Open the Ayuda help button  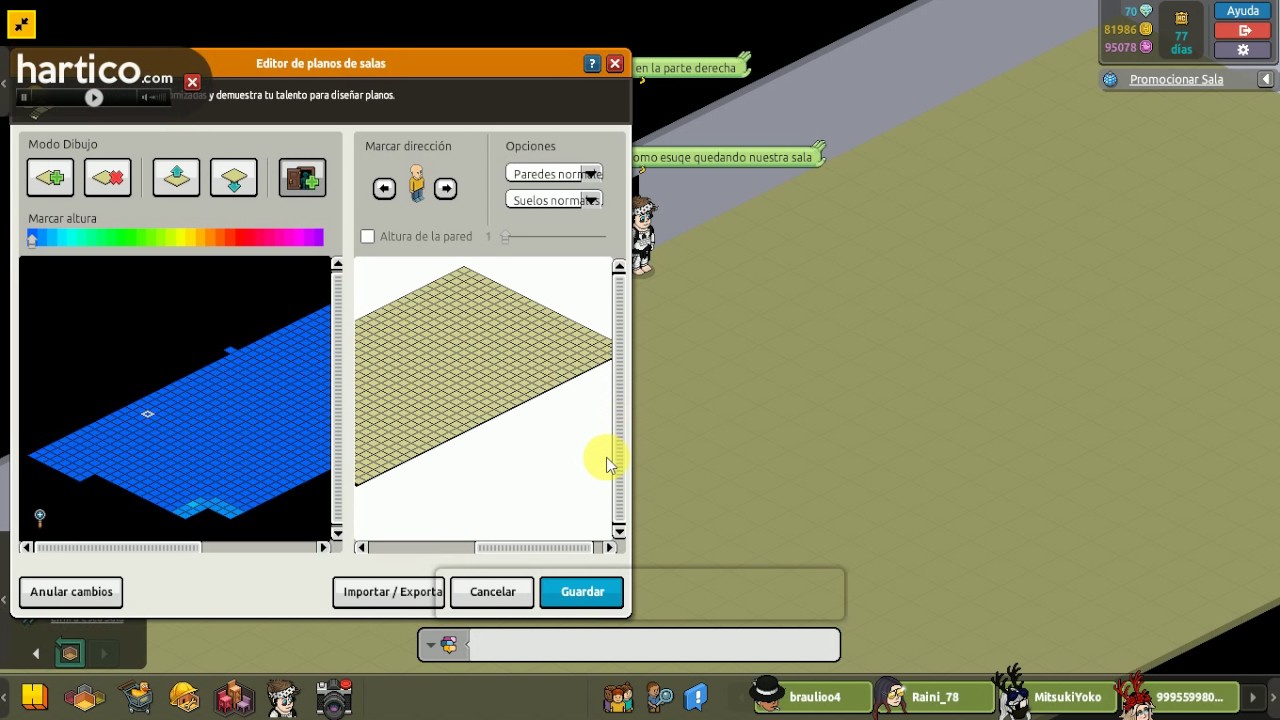click(x=1243, y=11)
